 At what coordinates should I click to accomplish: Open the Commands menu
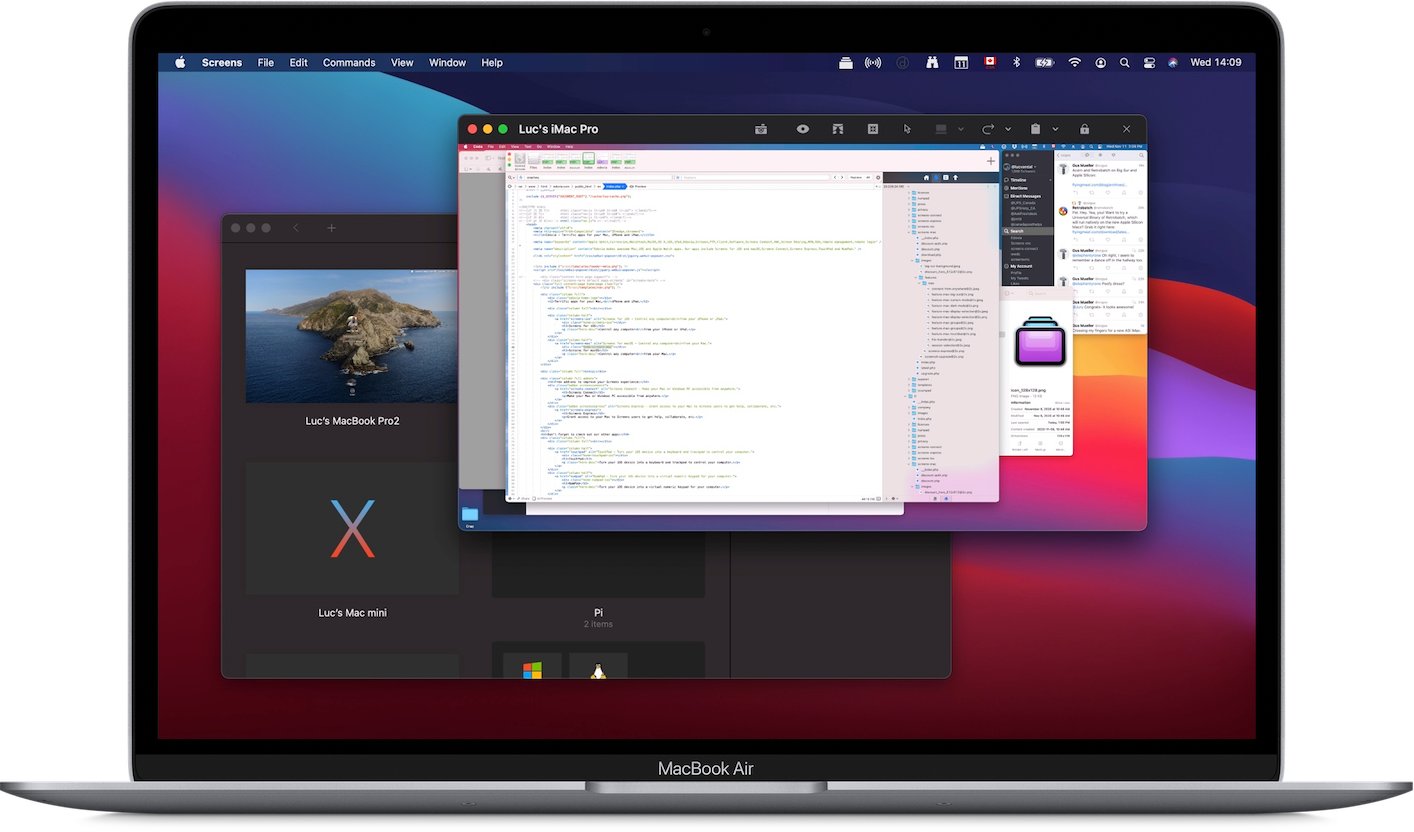(349, 62)
